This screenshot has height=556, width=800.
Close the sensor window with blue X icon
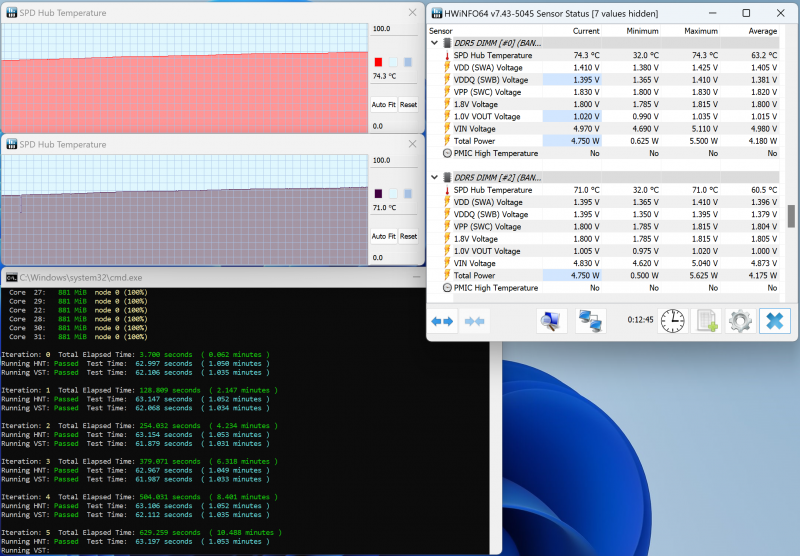coord(773,321)
